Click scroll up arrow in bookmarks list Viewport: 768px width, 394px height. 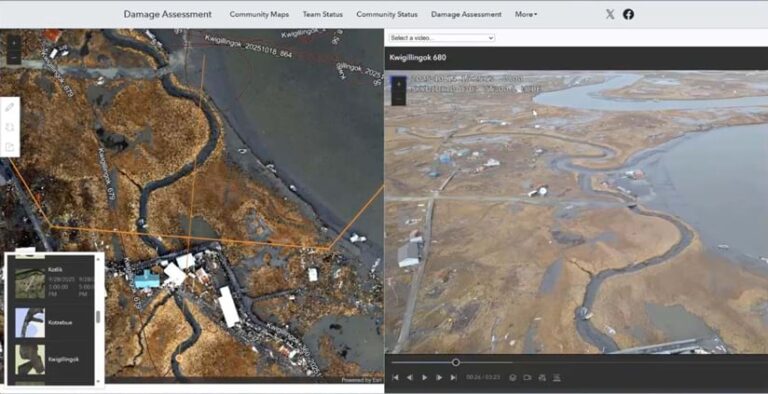(x=98, y=258)
